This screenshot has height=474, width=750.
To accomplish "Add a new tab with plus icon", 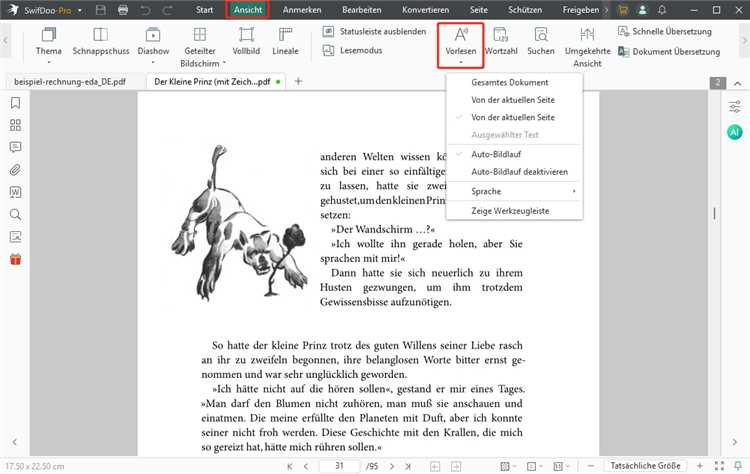I will (x=298, y=81).
